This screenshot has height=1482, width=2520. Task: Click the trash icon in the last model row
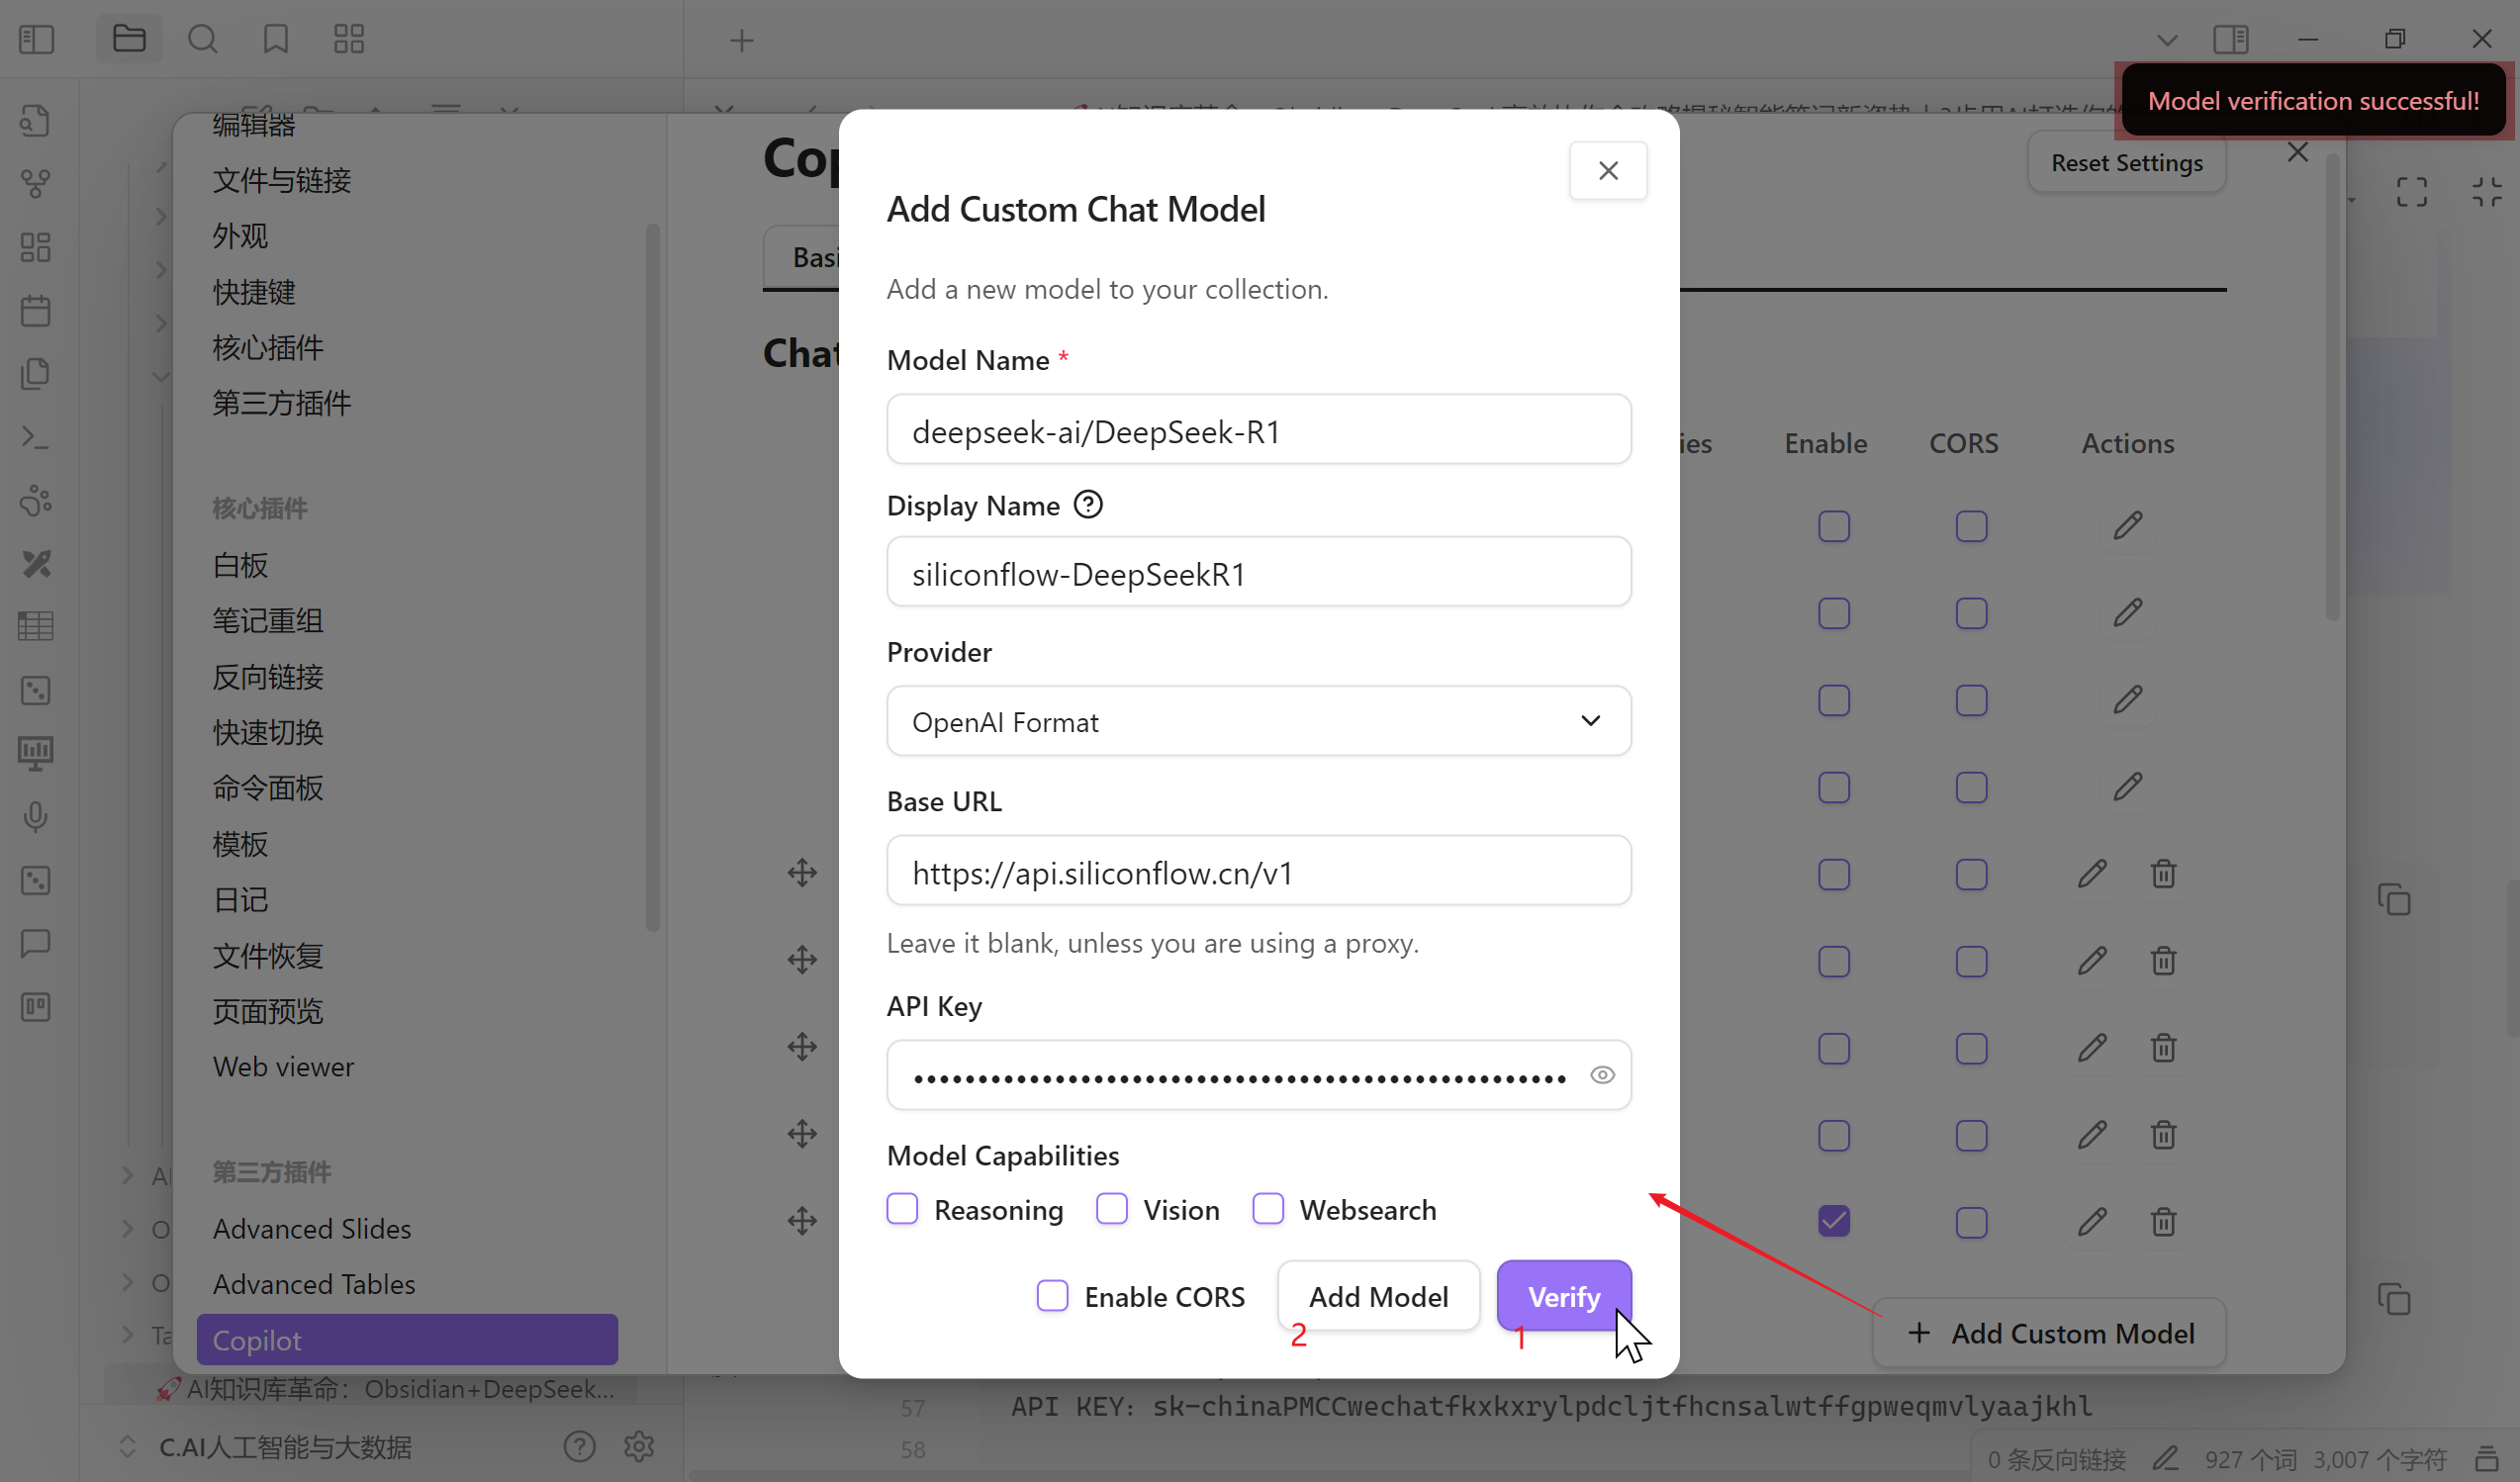pos(2163,1222)
